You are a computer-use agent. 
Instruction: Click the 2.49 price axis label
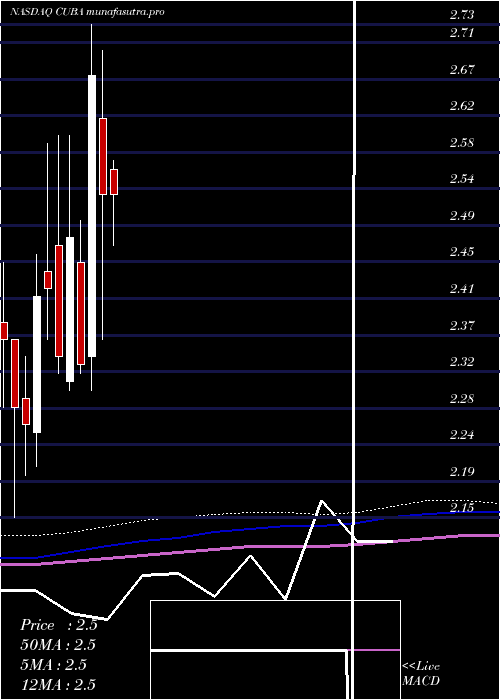click(x=462, y=216)
